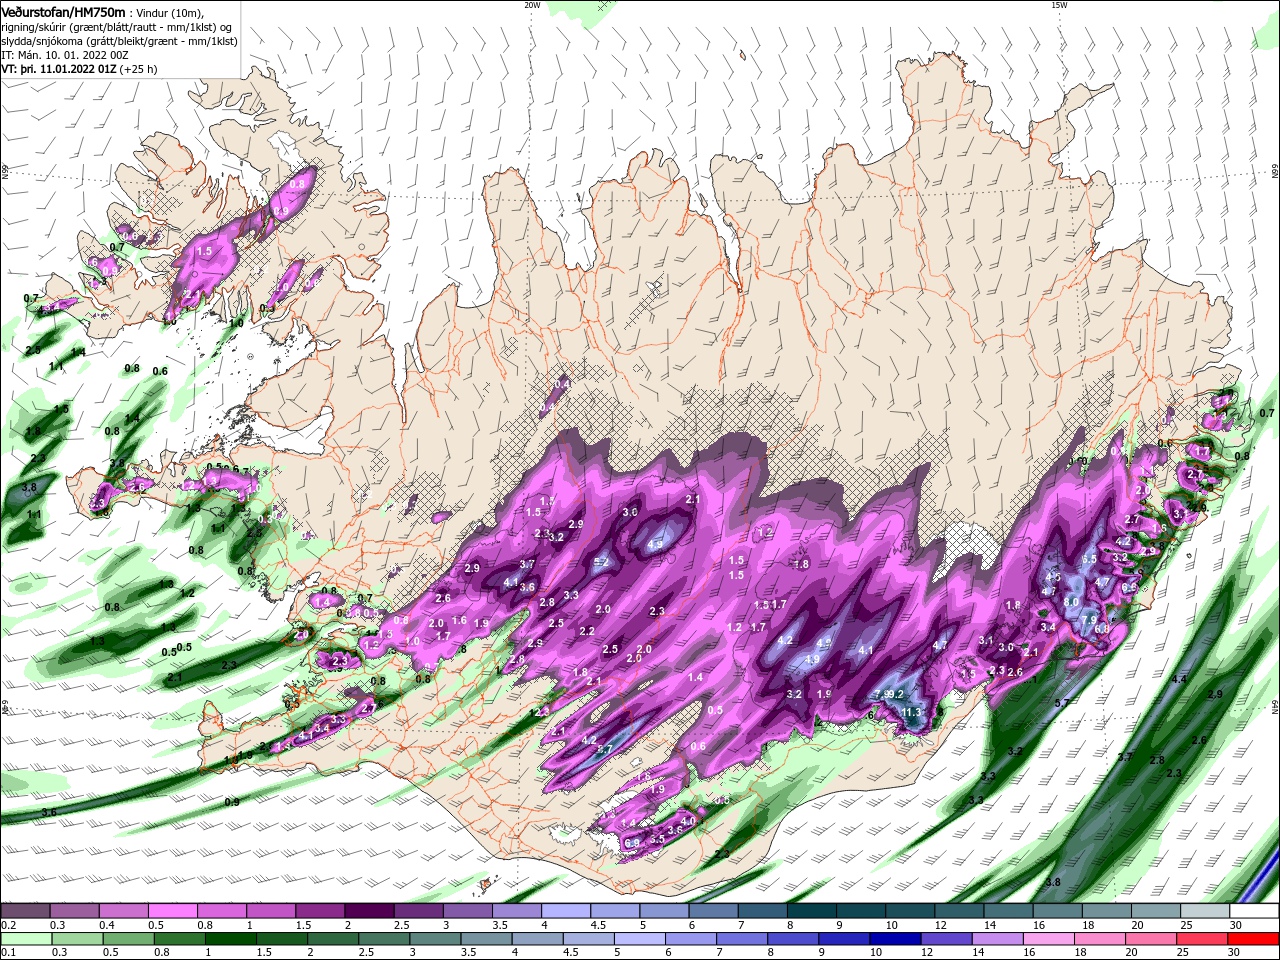Pick the rain legend swatch between 4 and 4.5
The width and height of the screenshot is (1280, 960).
[x=538, y=939]
